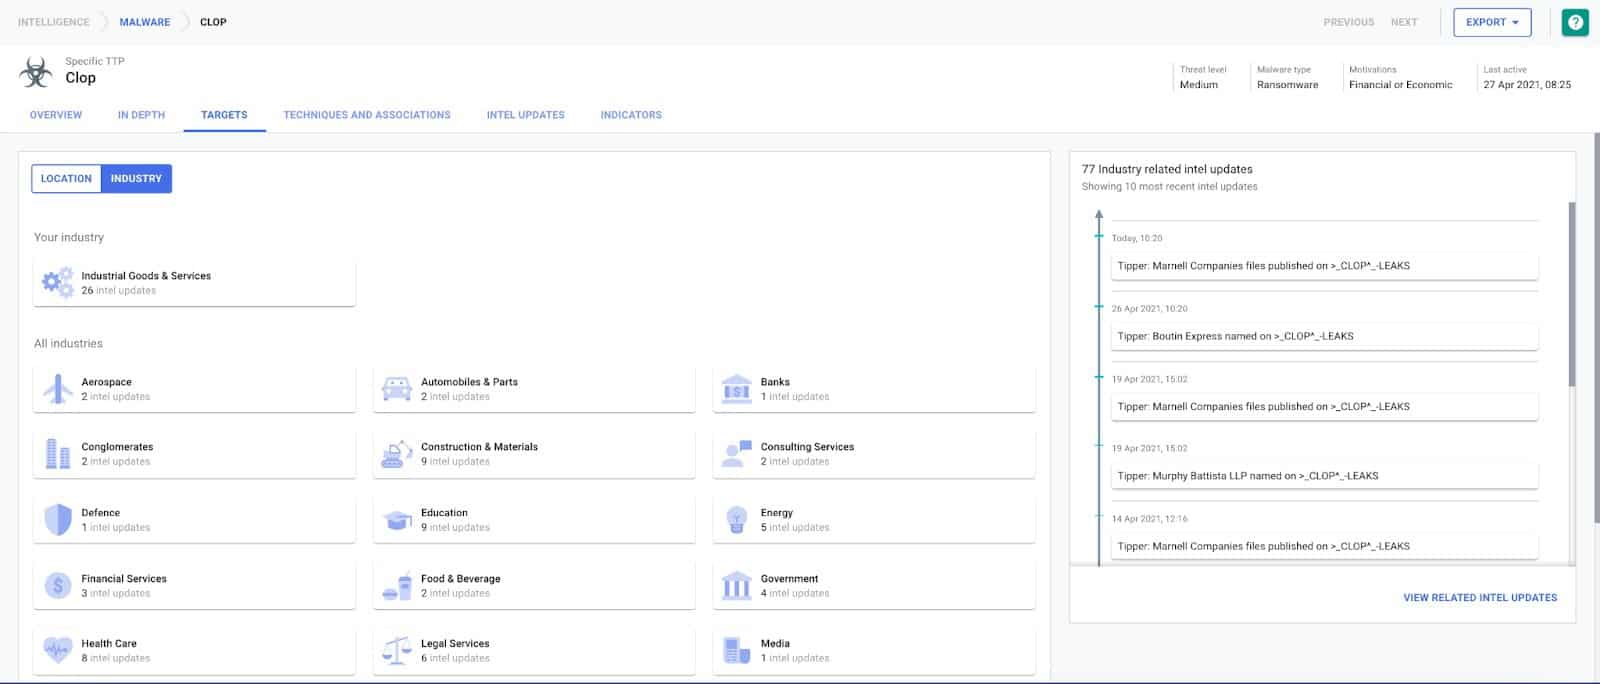The height and width of the screenshot is (684, 1600).
Task: Open today's Marnell Companies files published update
Action: tap(1324, 266)
